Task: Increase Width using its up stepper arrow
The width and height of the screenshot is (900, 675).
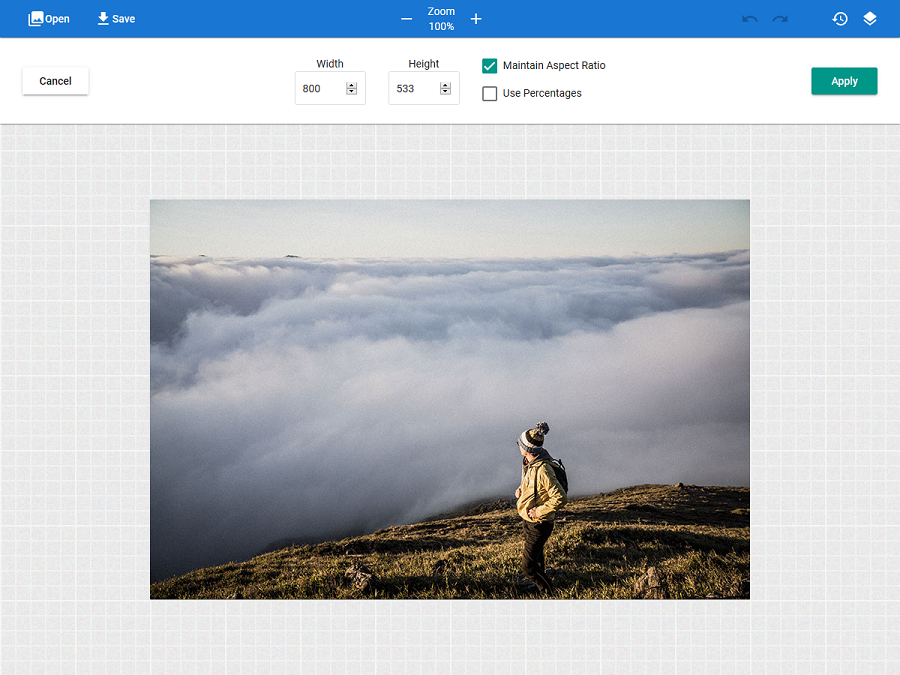Action: click(350, 83)
